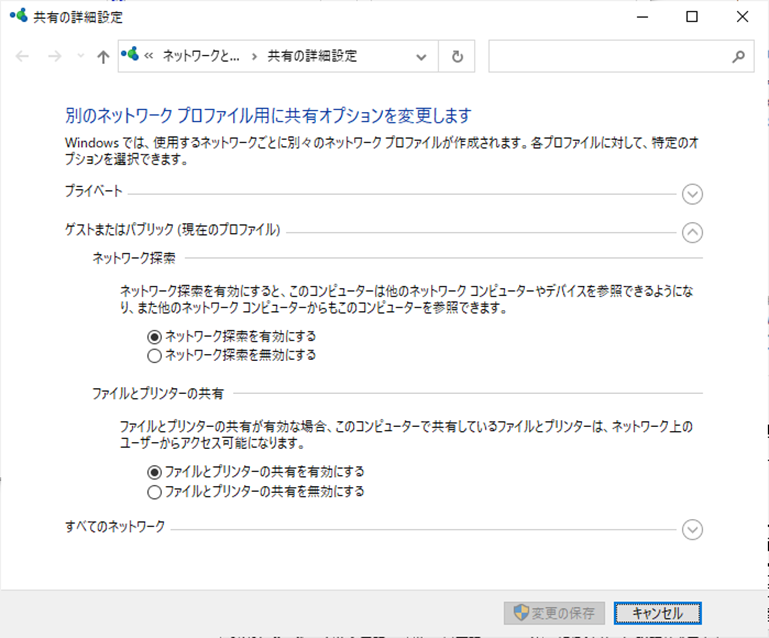
Task: Select ファイルとプリンターの共有を無効にする radio button
Action: [154, 492]
